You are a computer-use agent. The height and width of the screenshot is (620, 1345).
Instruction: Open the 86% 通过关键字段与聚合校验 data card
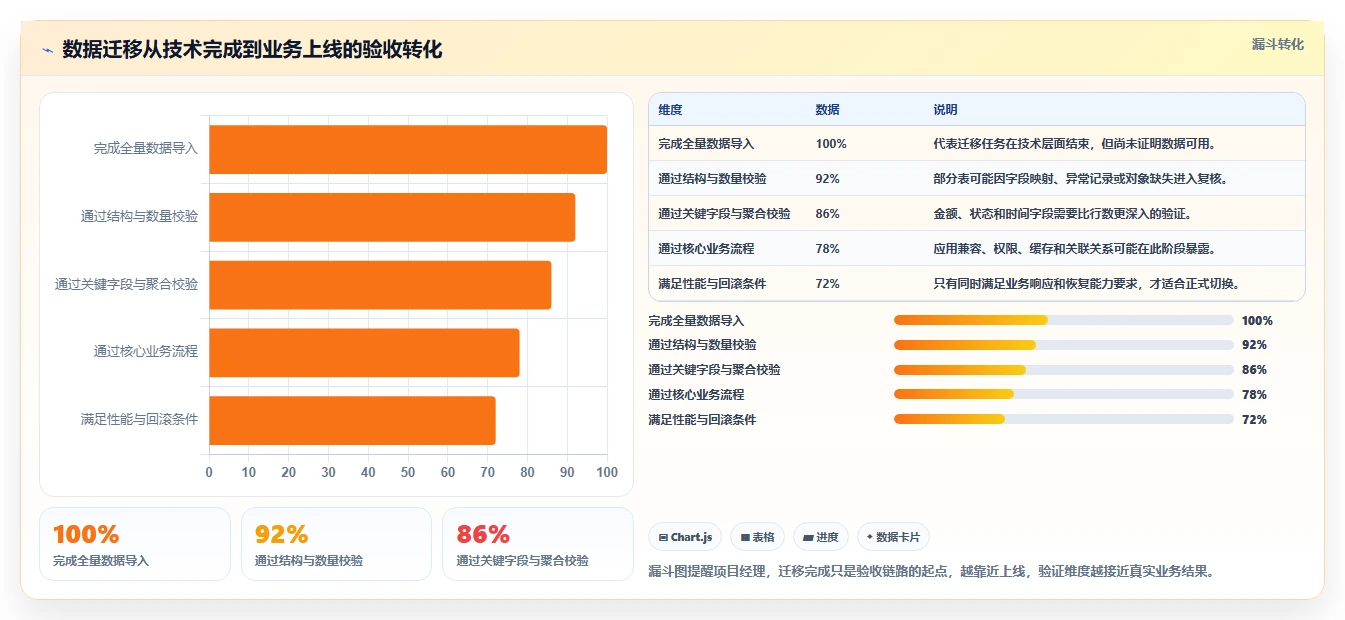538,544
